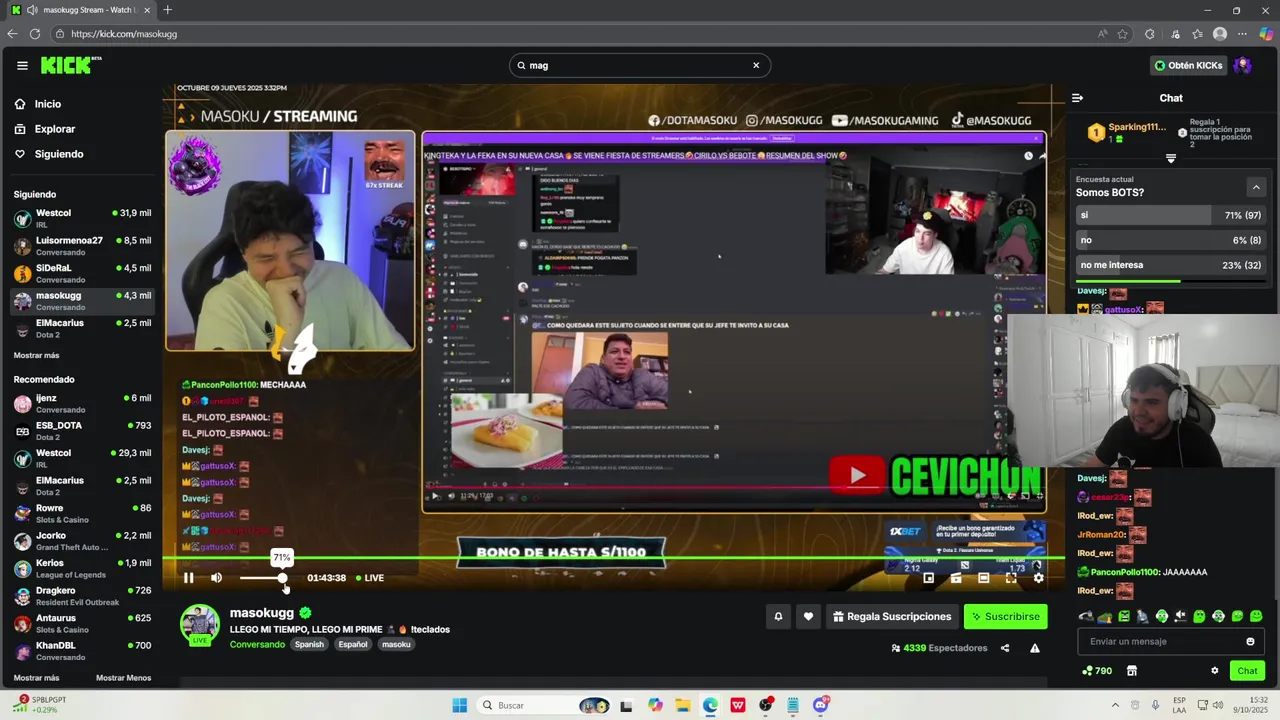Vote 'no' in poll
Viewport: 1280px width, 720px height.
coord(1171,240)
